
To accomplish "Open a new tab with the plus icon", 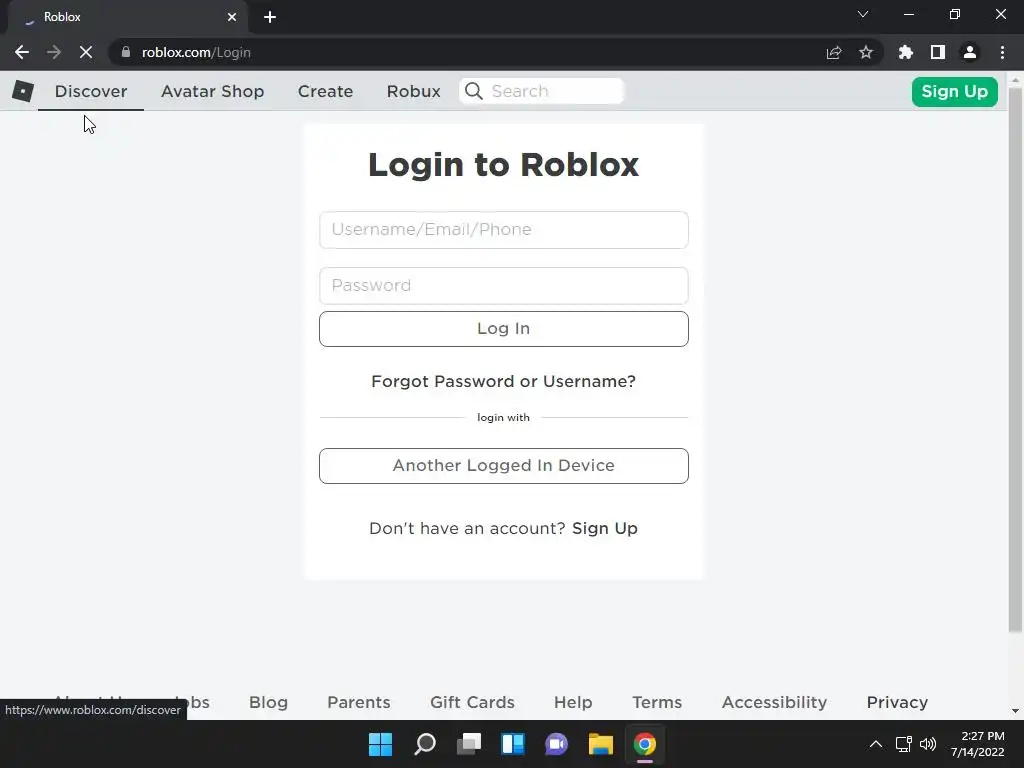I will click(270, 17).
